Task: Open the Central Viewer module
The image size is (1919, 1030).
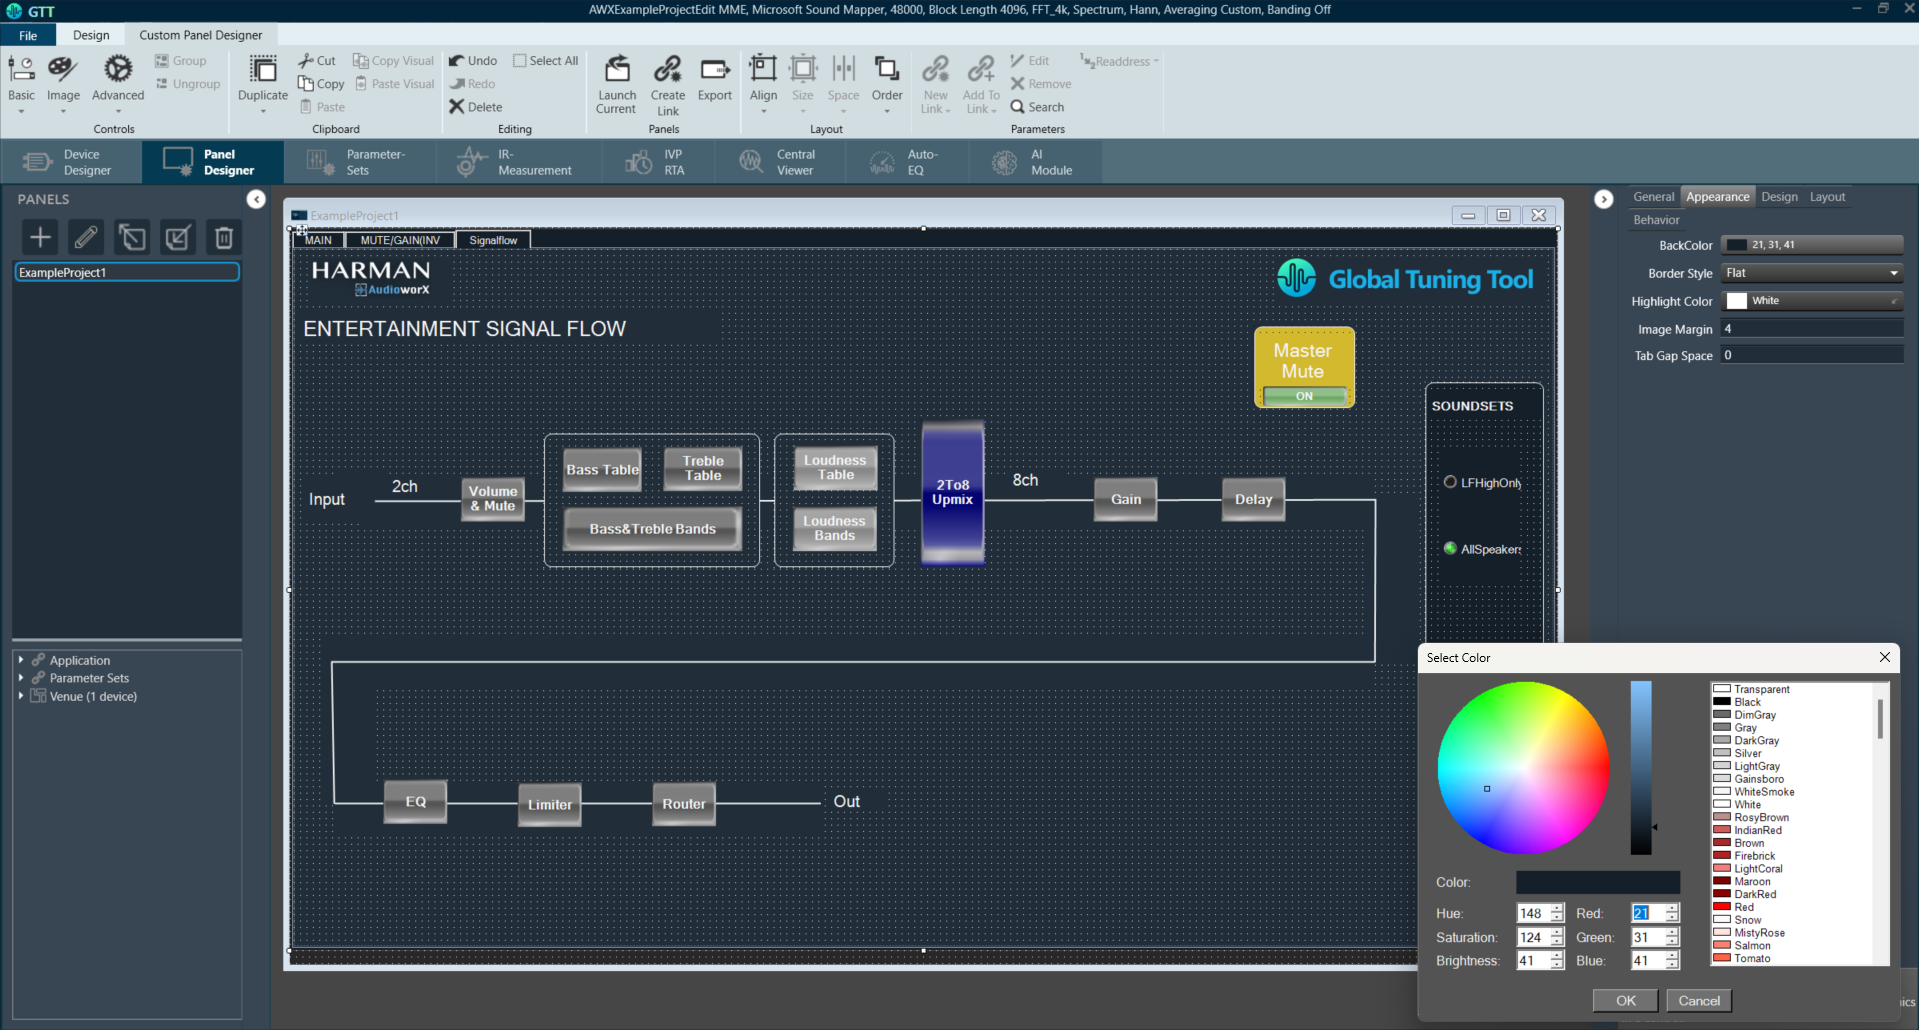Action: click(x=781, y=162)
